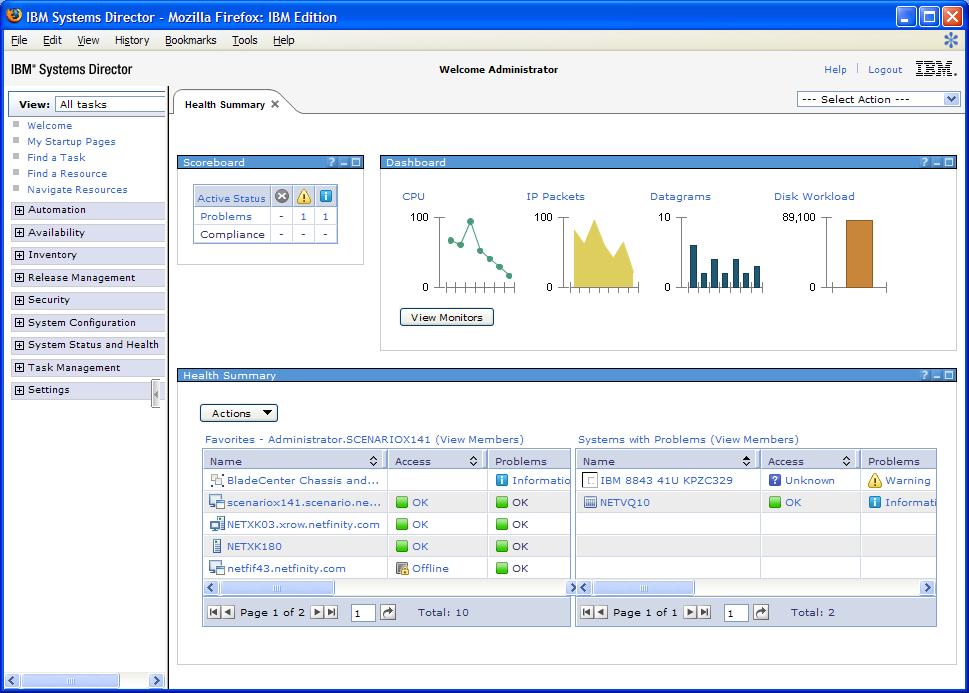969x693 pixels.
Task: Open the Edit menu
Action: (53, 40)
